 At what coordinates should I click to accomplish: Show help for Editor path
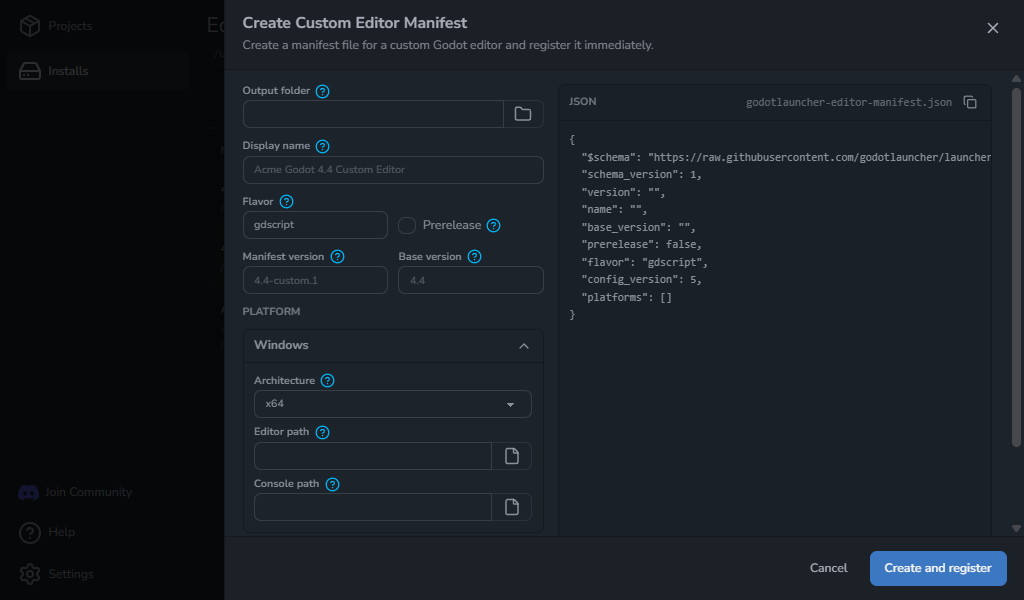pos(322,432)
